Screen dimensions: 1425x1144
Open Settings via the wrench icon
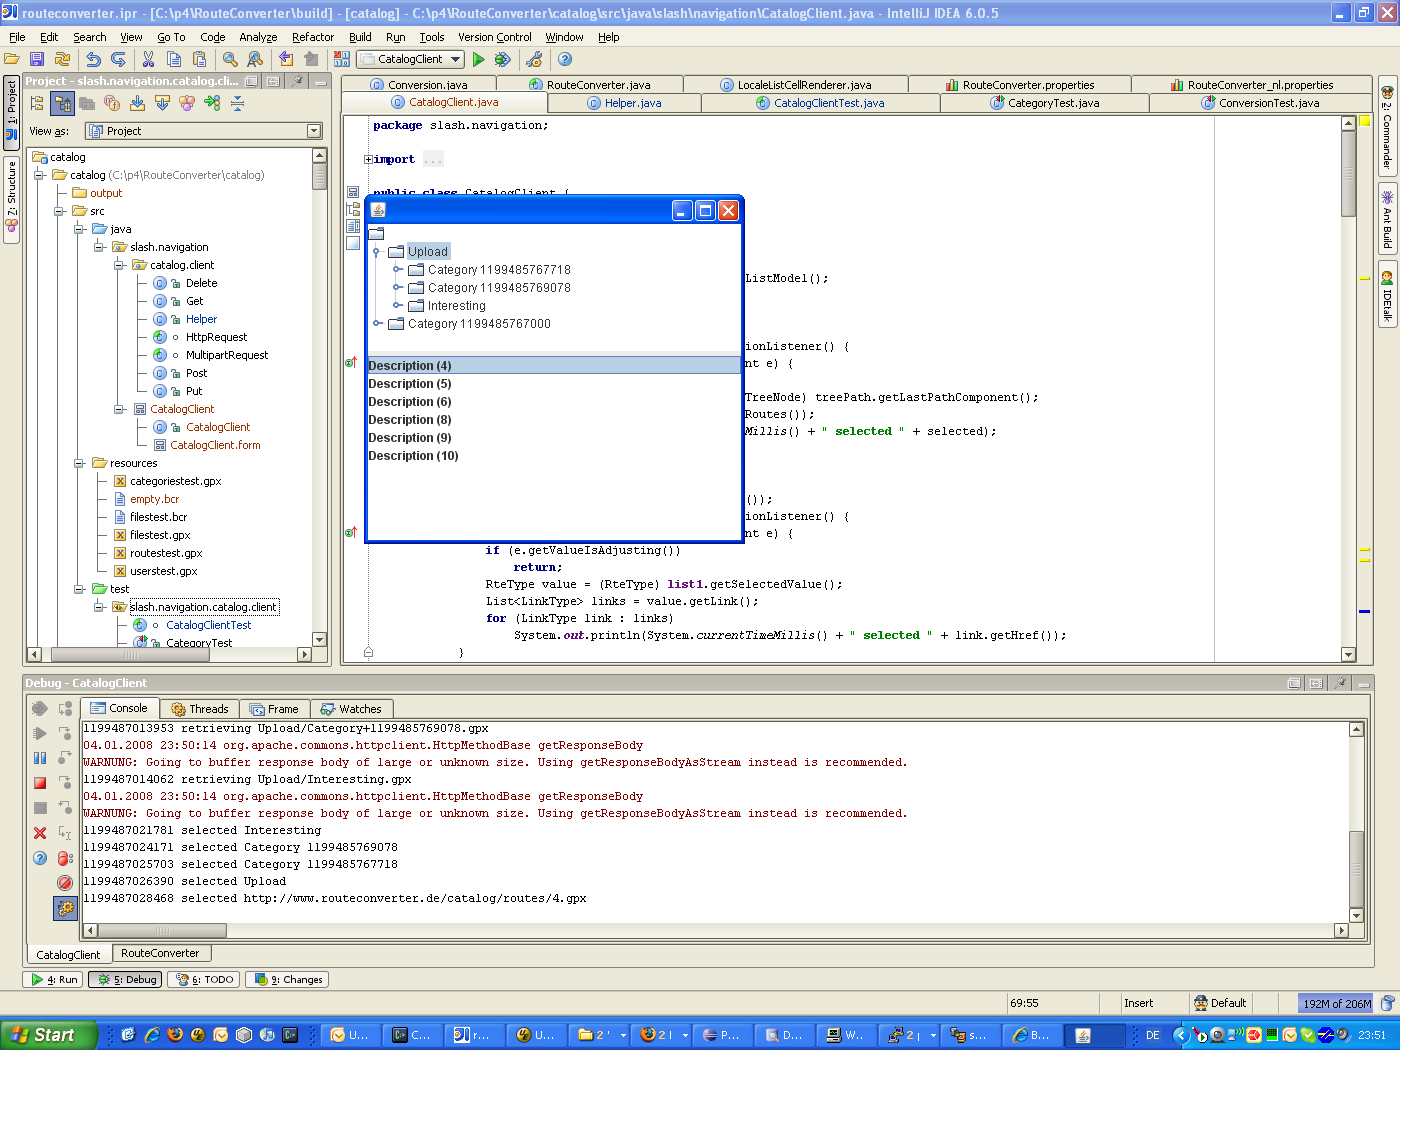pos(534,60)
